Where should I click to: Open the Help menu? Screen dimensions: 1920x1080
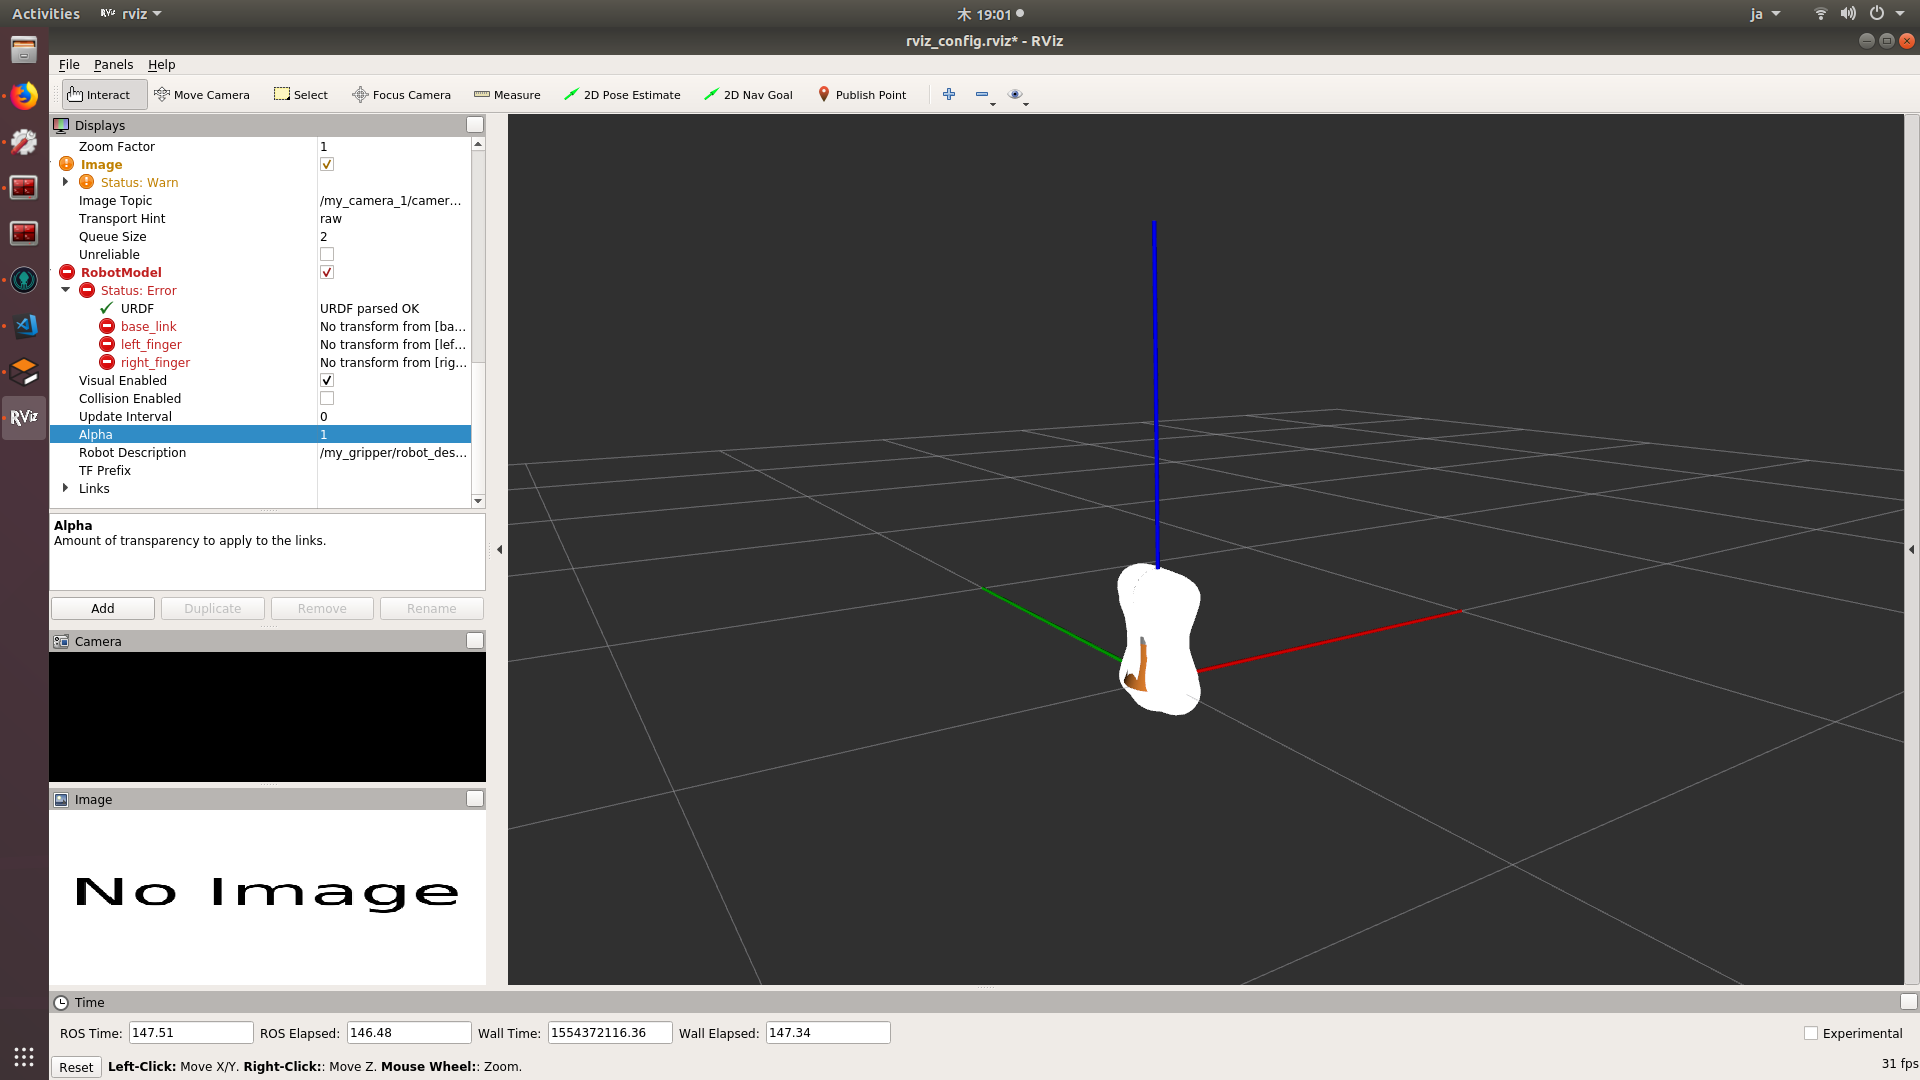click(161, 64)
